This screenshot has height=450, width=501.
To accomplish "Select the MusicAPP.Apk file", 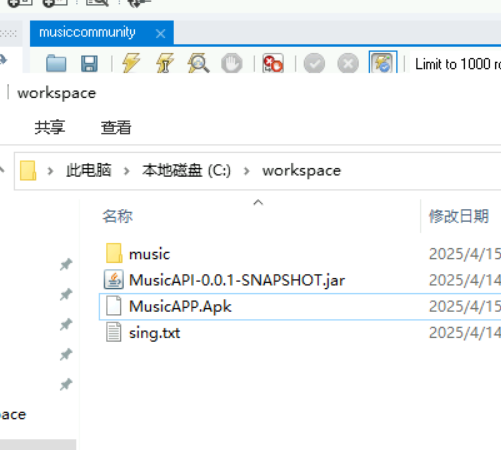I will 180,307.
